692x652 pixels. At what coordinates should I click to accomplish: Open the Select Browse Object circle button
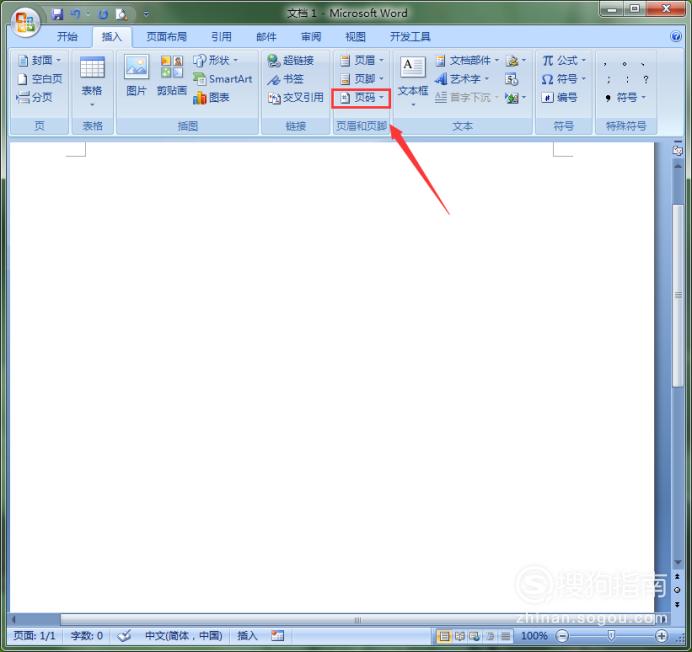[677, 590]
